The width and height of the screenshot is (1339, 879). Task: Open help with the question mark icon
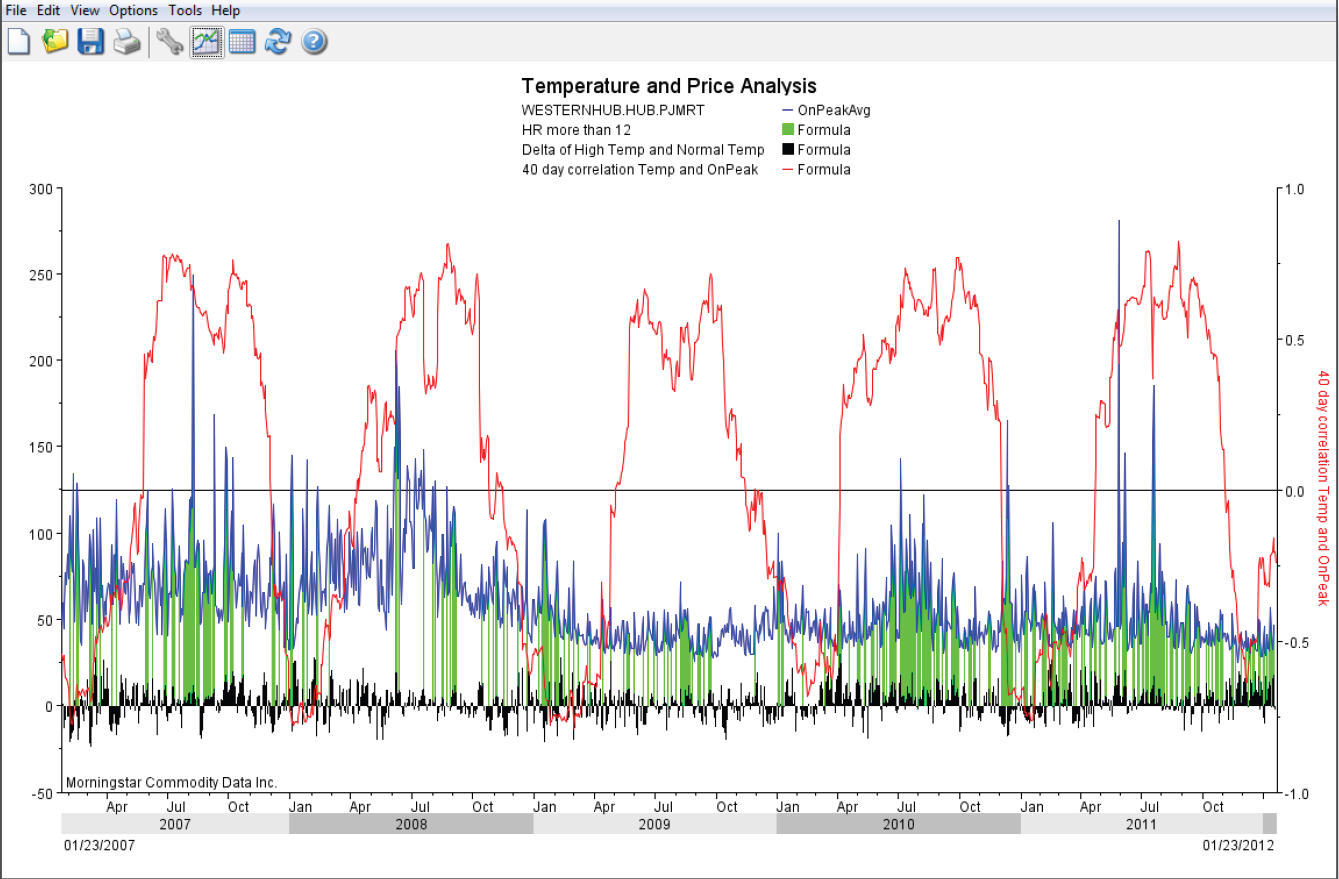point(314,41)
